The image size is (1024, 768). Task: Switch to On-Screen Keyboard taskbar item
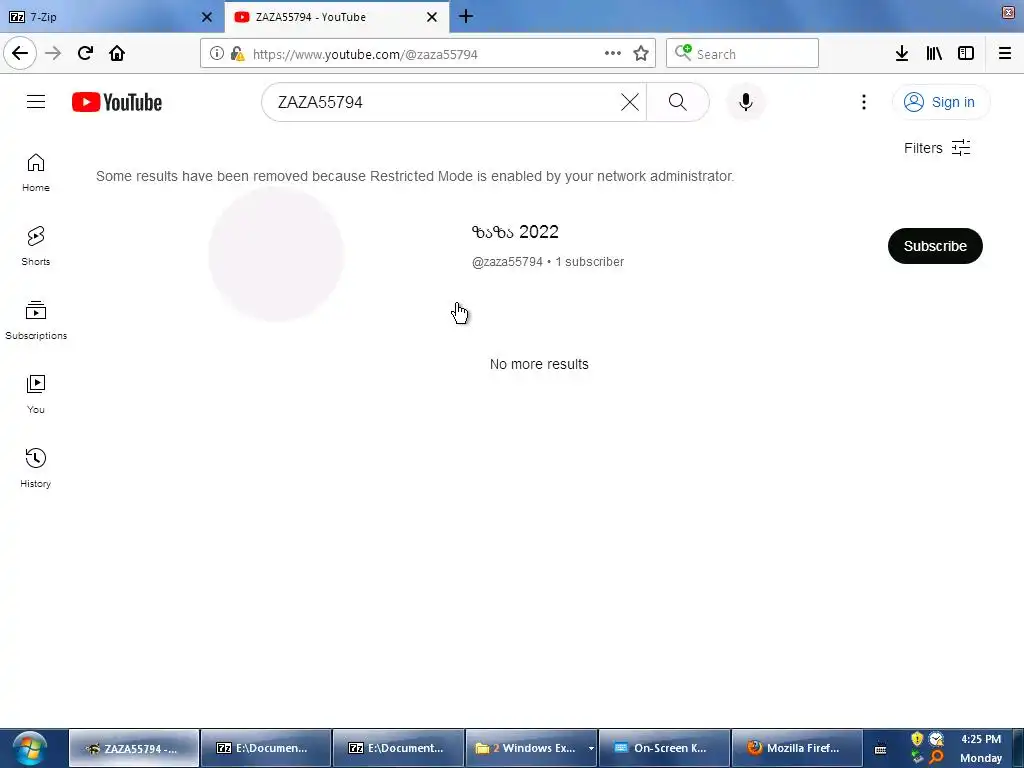pos(664,748)
